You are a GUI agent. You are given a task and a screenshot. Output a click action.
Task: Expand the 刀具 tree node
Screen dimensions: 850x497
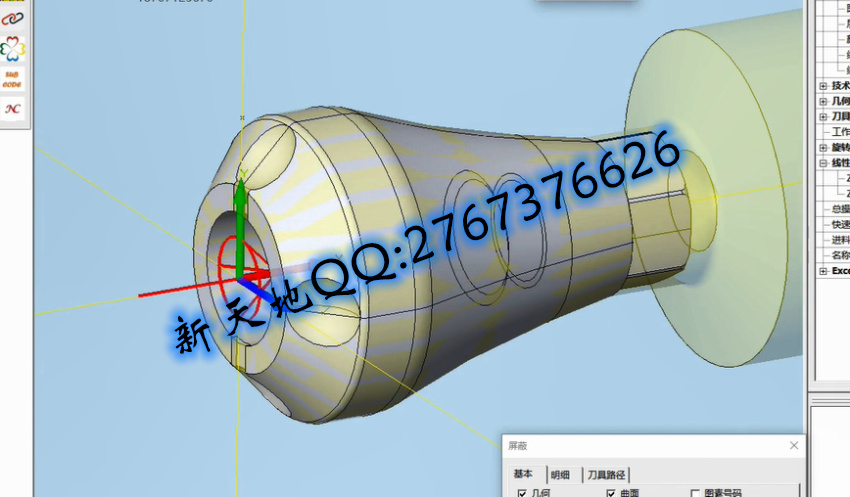823,117
